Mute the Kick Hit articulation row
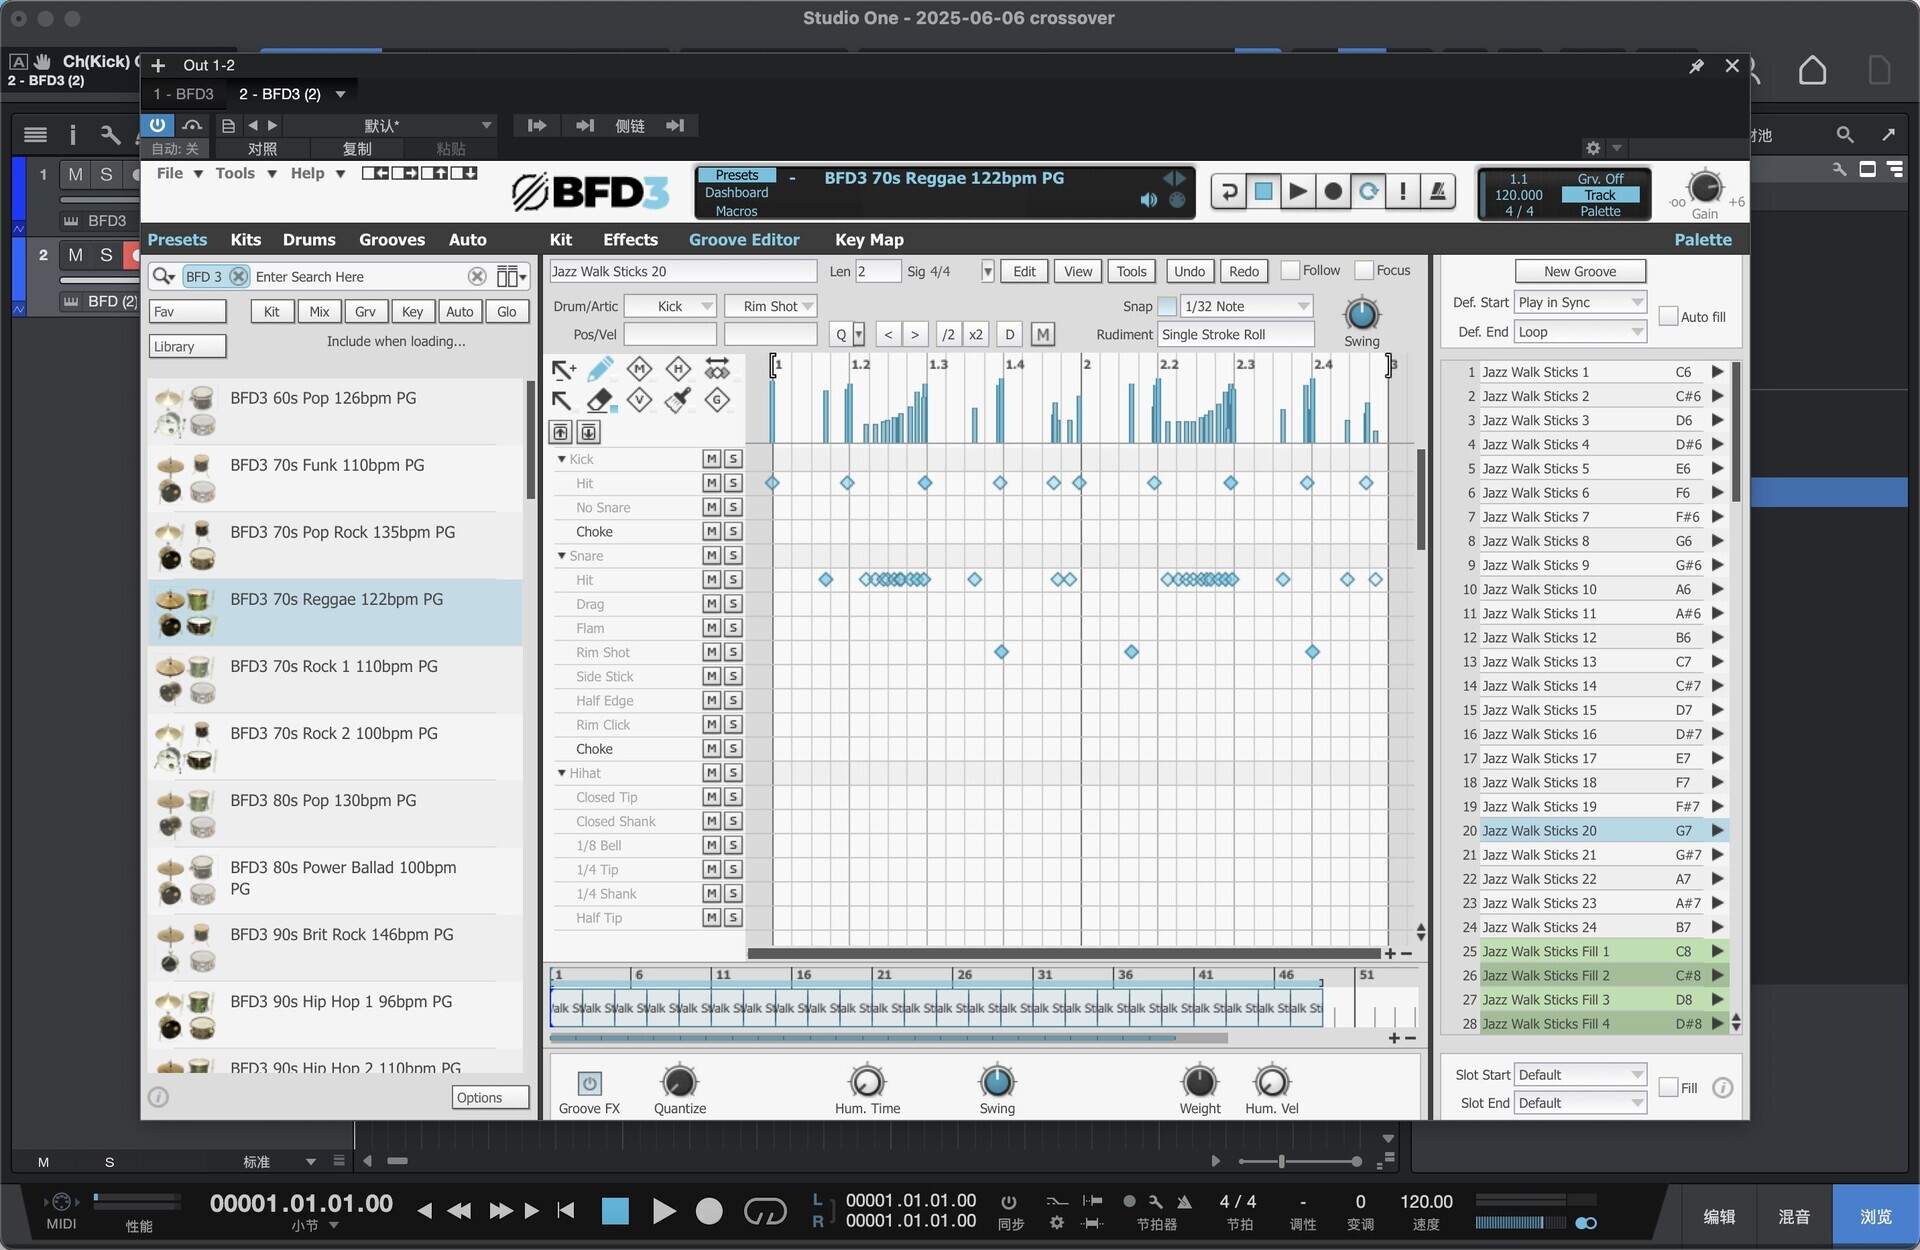 click(711, 483)
